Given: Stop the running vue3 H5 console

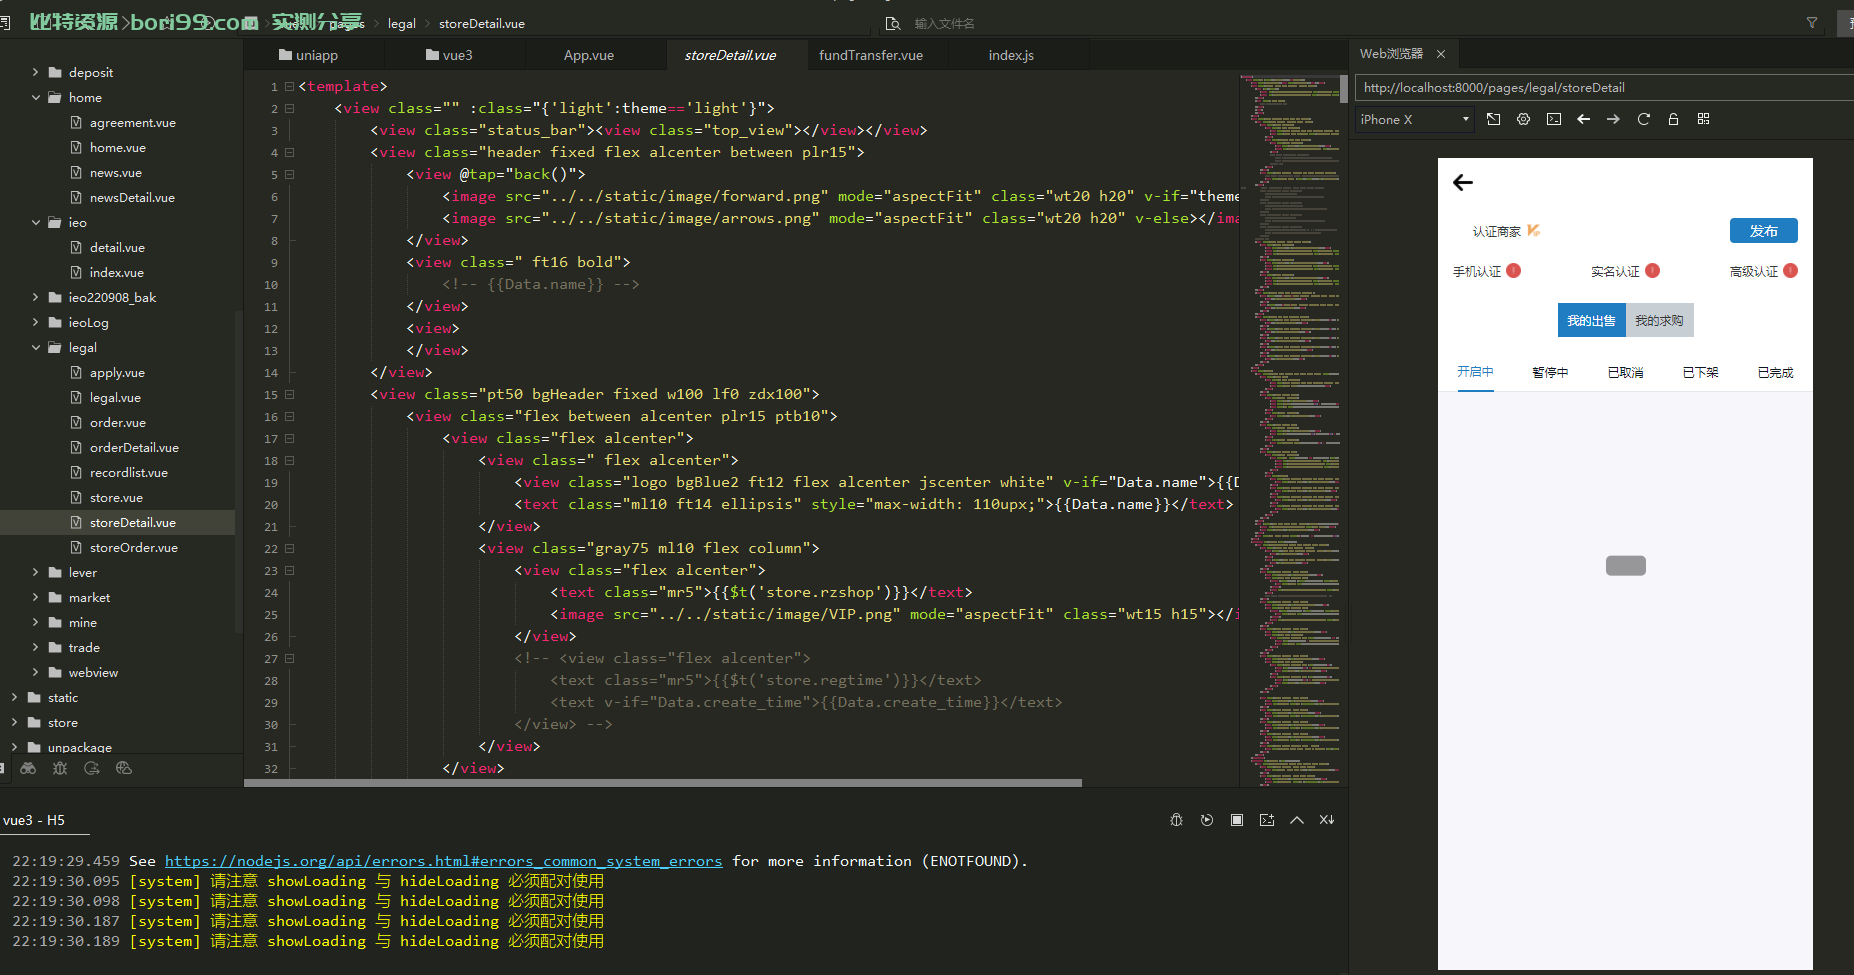Looking at the screenshot, I should [x=1237, y=820].
